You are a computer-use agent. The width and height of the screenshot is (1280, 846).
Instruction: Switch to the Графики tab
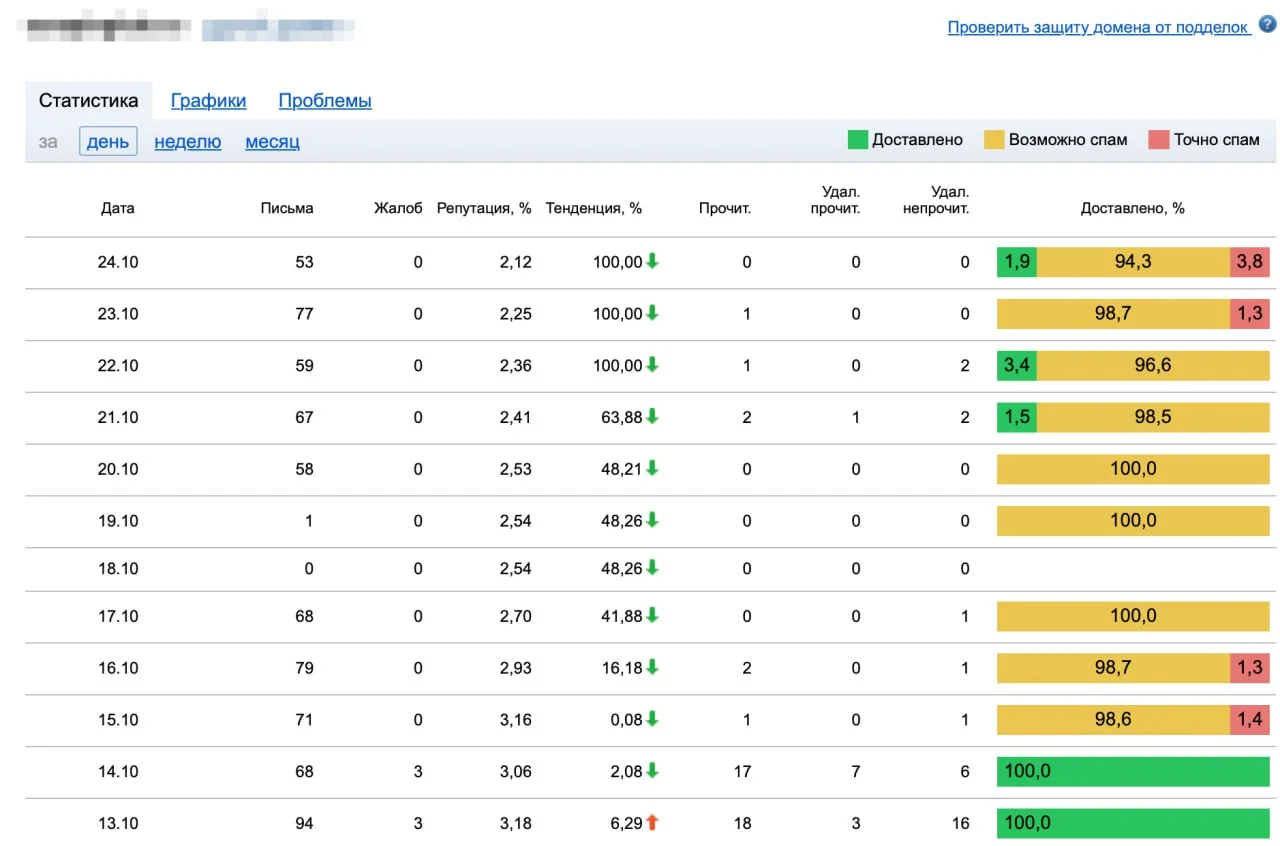click(x=208, y=101)
